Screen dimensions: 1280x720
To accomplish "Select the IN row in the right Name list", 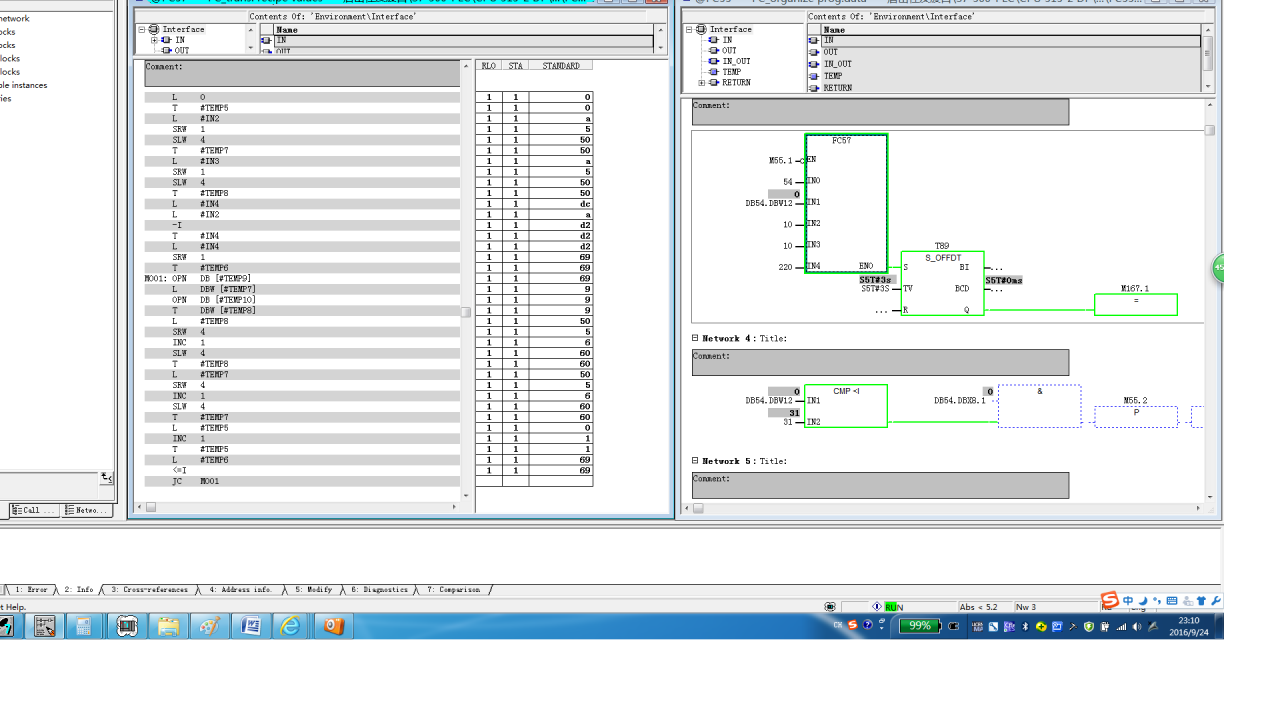I will point(1004,41).
